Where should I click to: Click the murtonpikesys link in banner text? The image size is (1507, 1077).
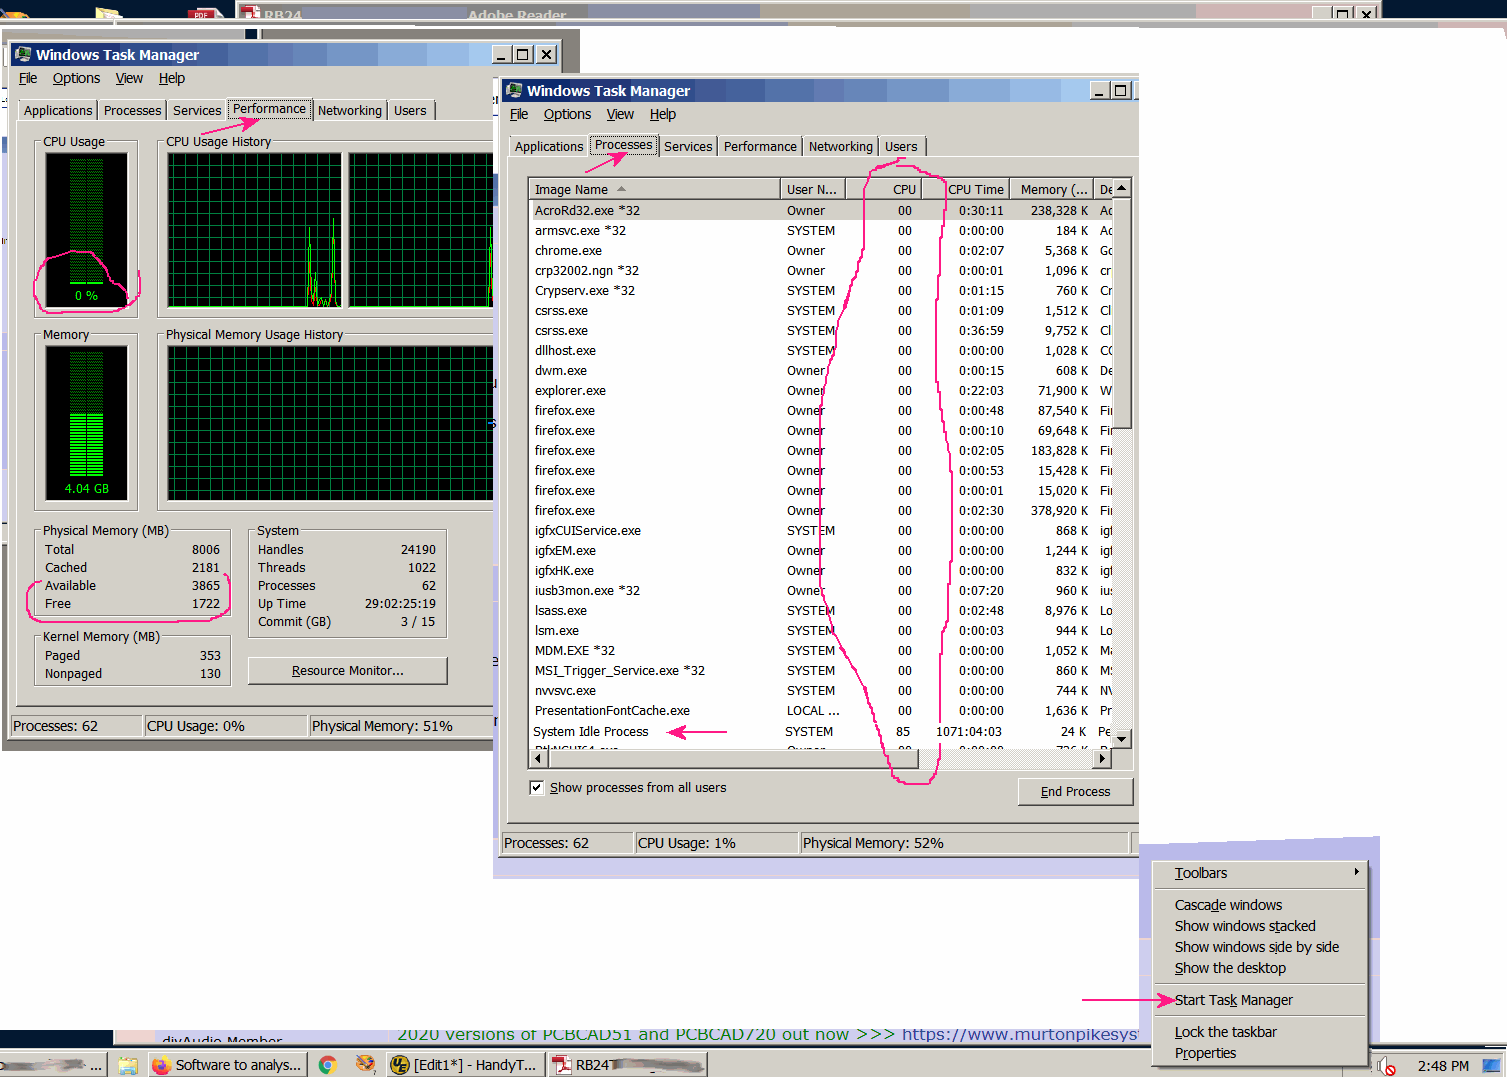point(1020,1034)
